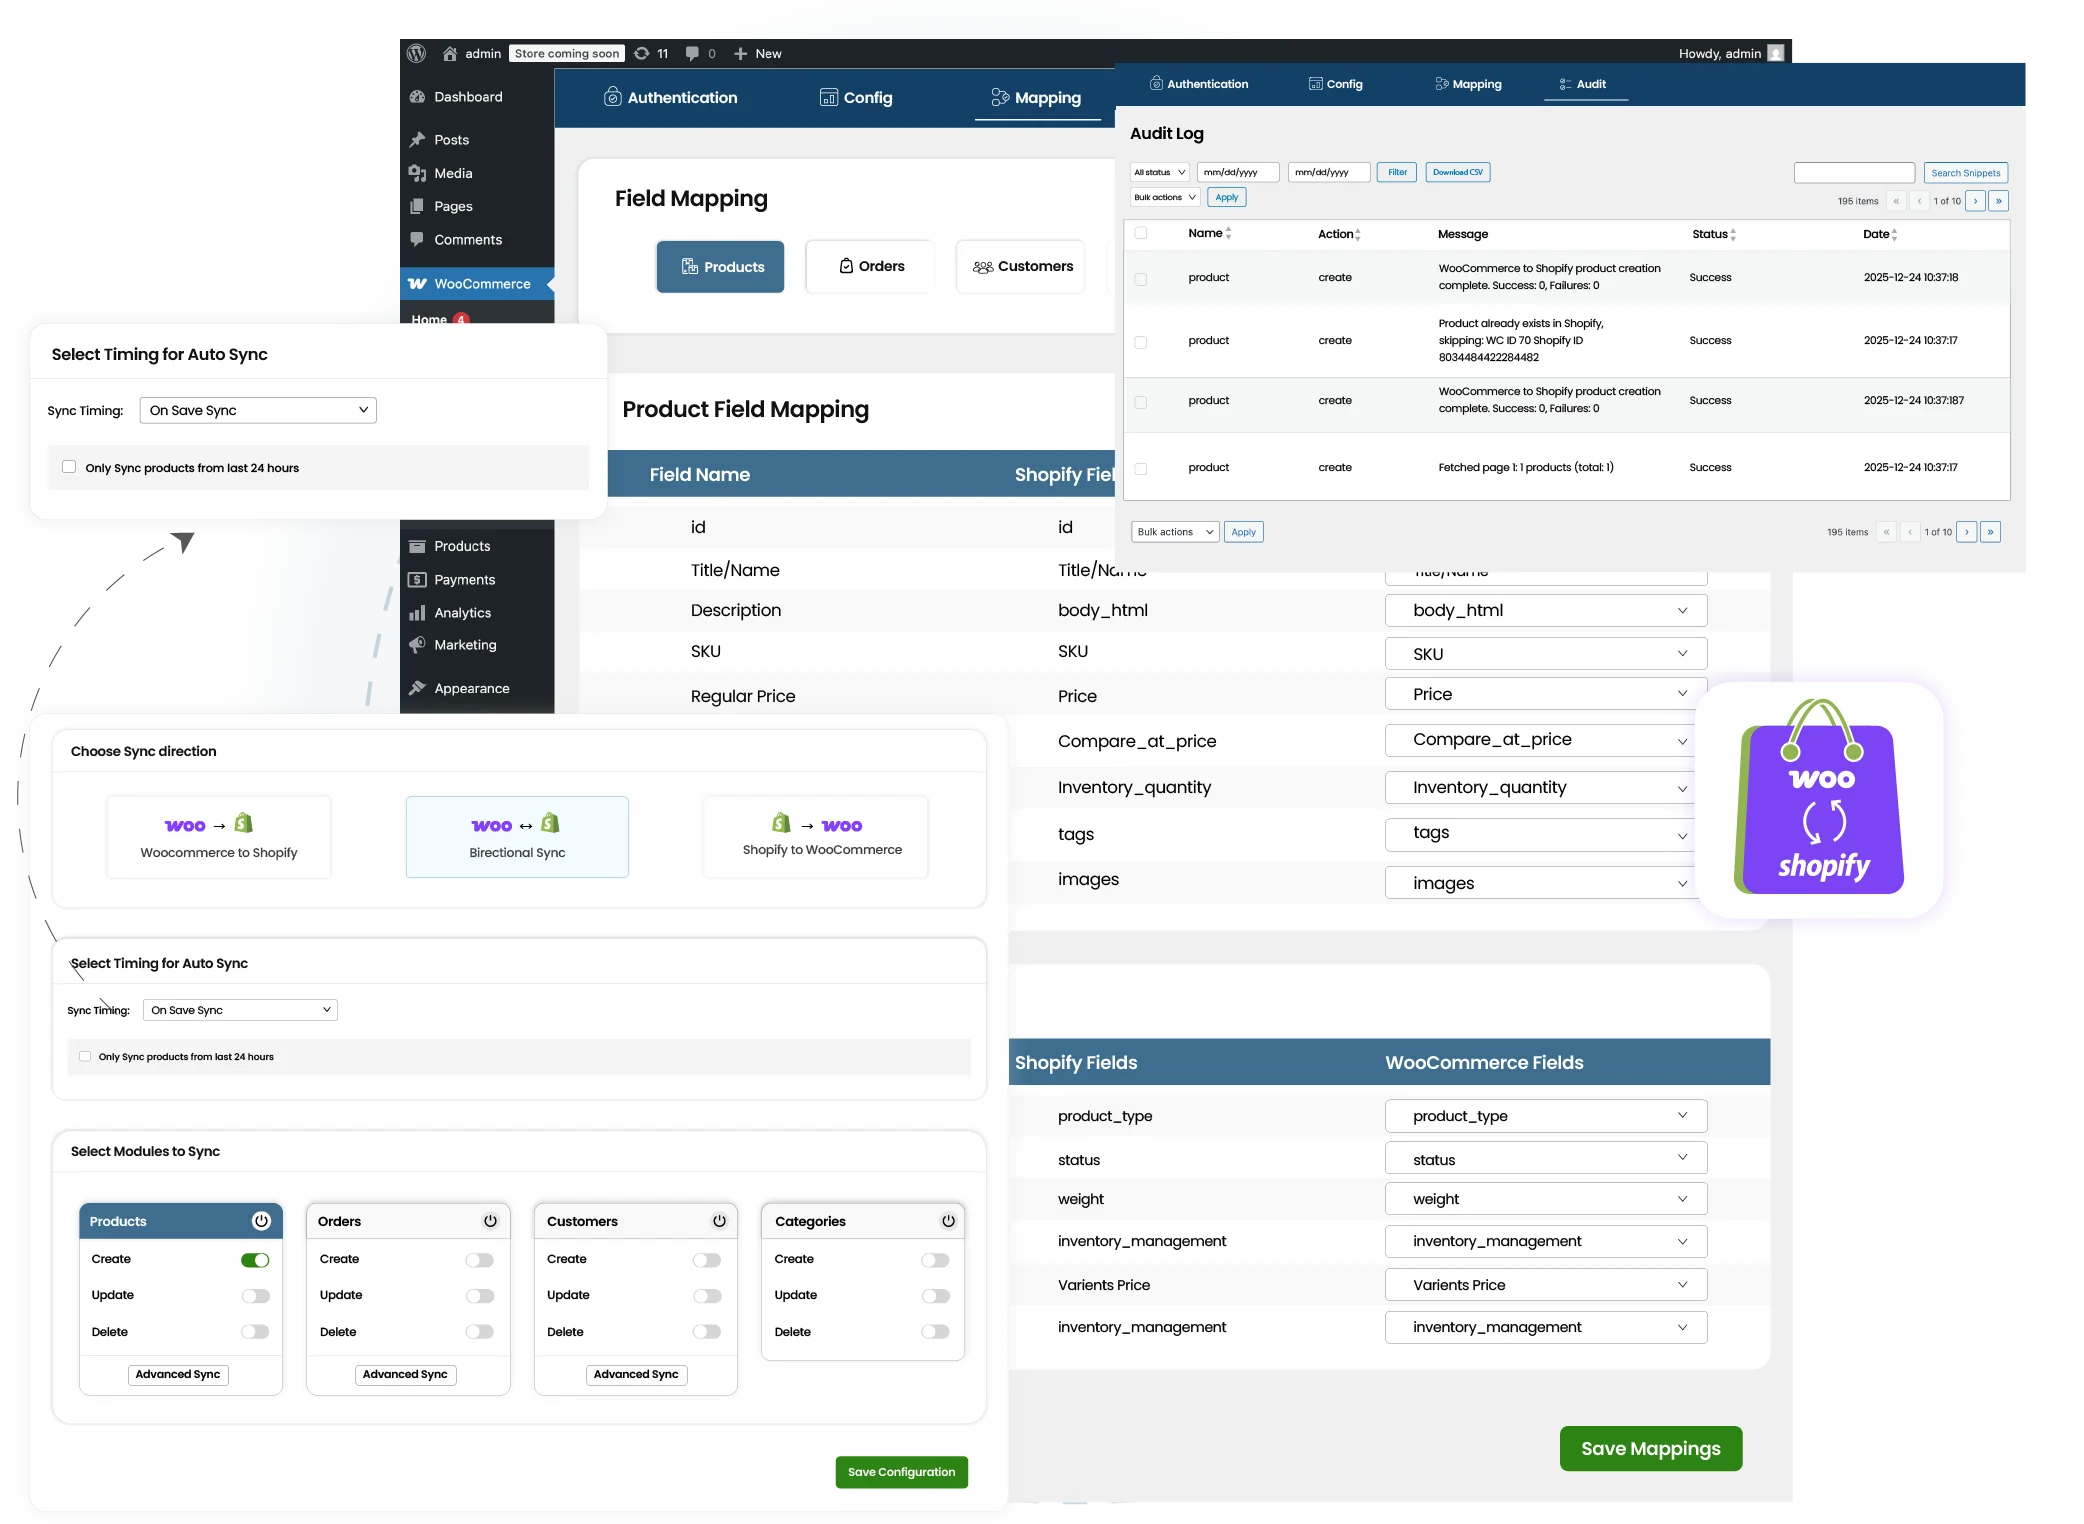Toggle Products module power icon

pyautogui.click(x=261, y=1220)
